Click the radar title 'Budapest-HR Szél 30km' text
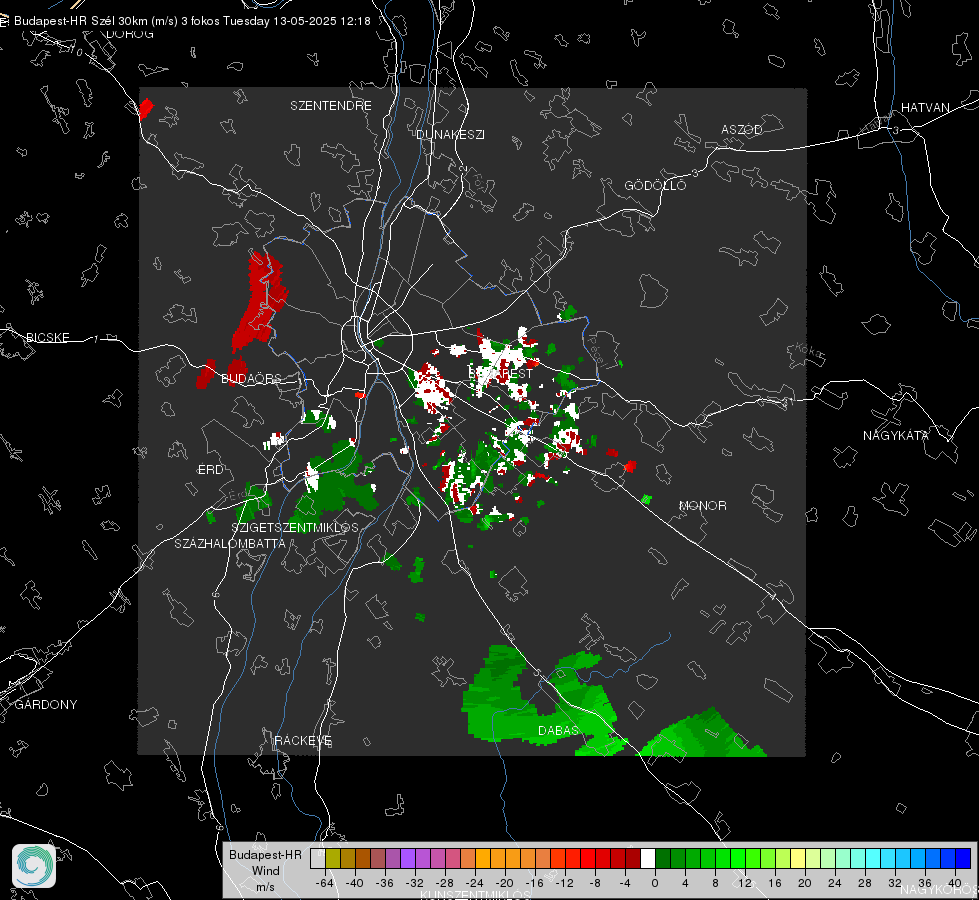Image resolution: width=979 pixels, height=900 pixels. point(81,21)
